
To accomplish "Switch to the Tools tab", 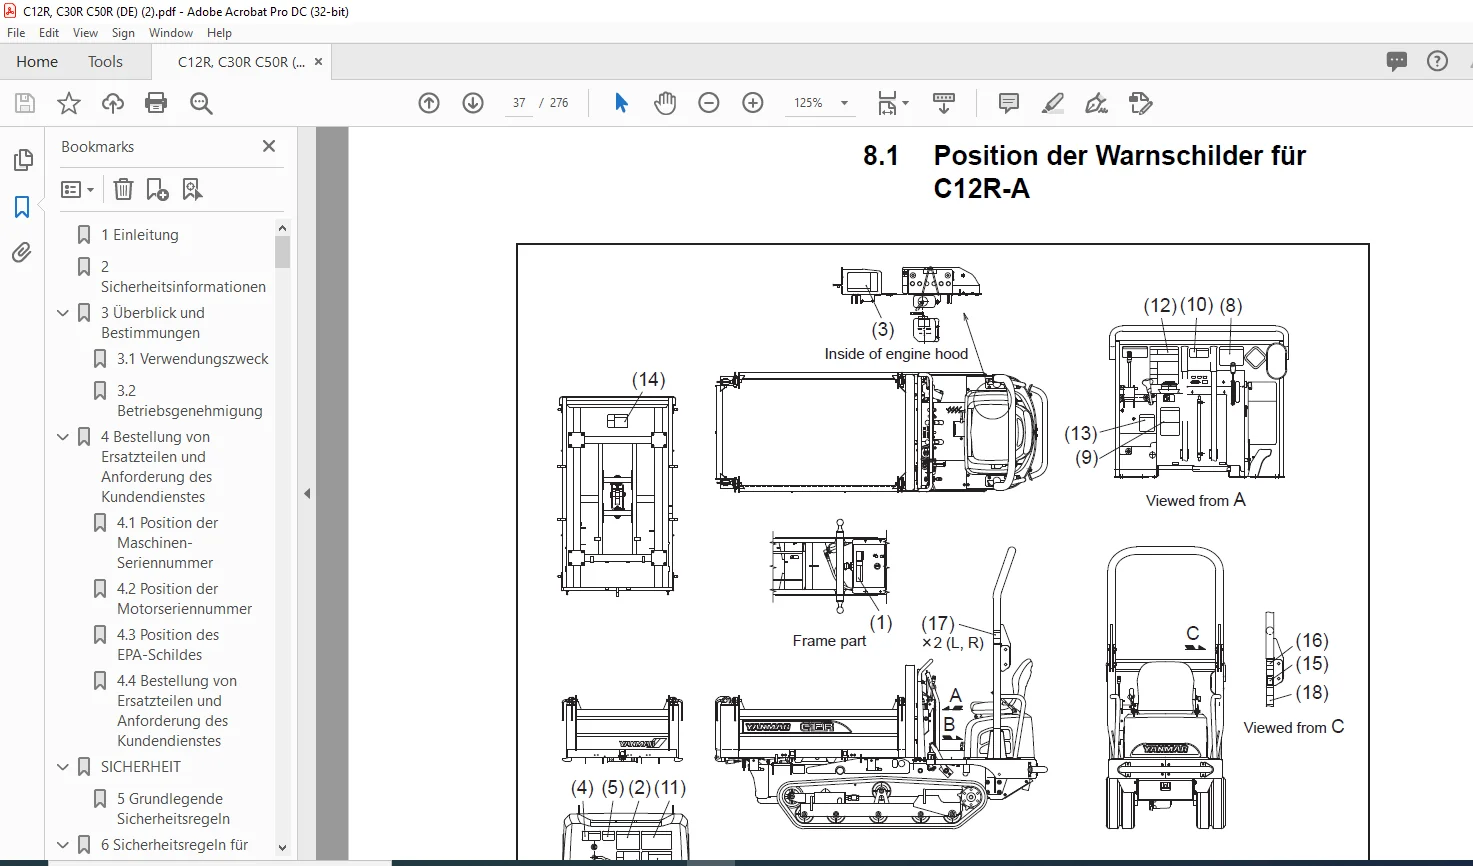I will (x=105, y=62).
